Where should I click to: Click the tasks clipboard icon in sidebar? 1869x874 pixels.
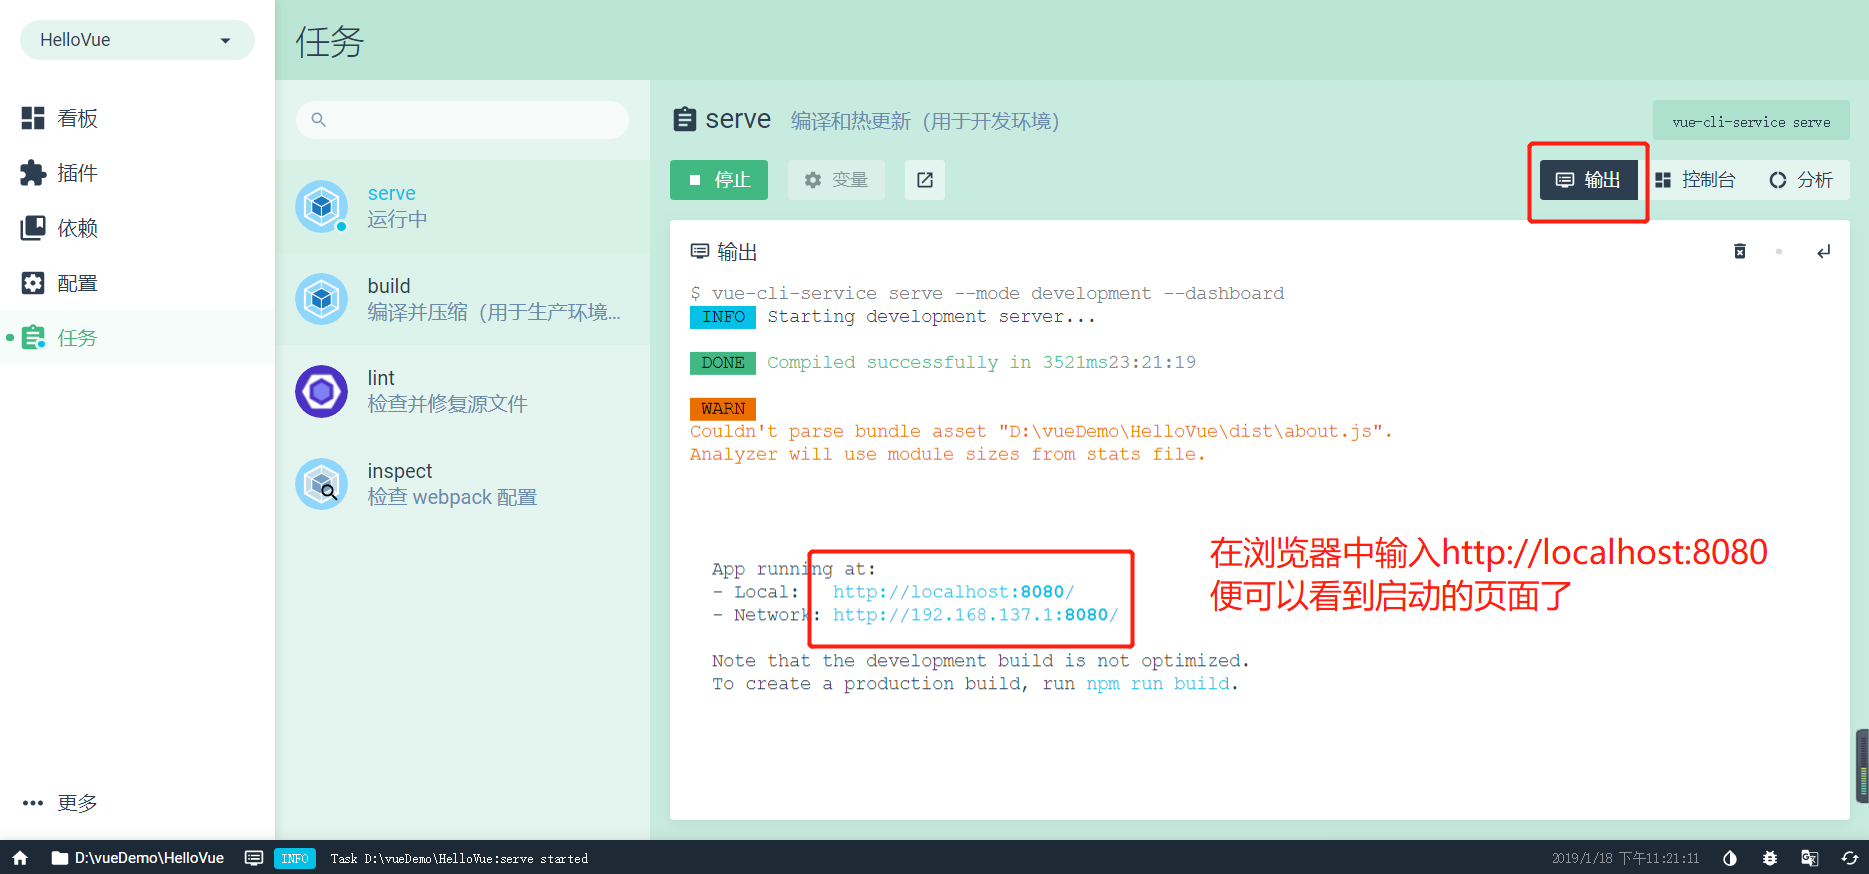(33, 338)
